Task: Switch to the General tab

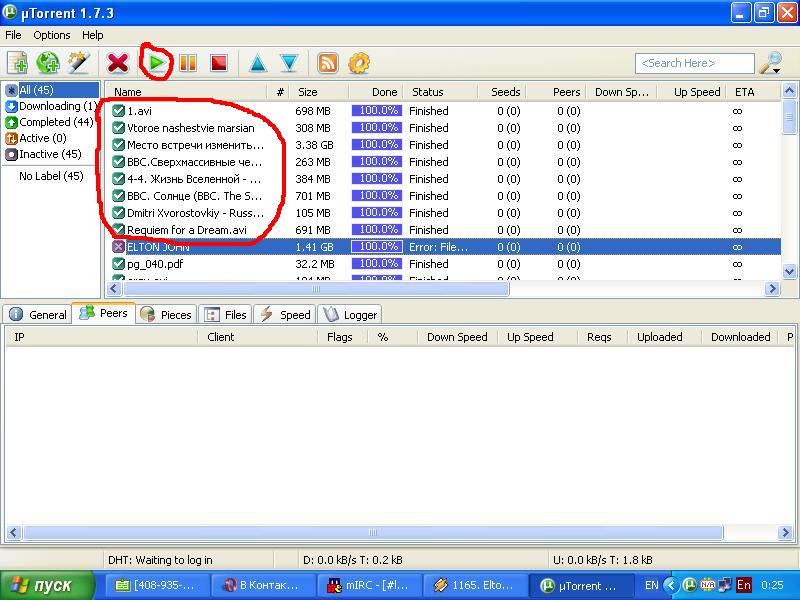Action: [x=37, y=314]
